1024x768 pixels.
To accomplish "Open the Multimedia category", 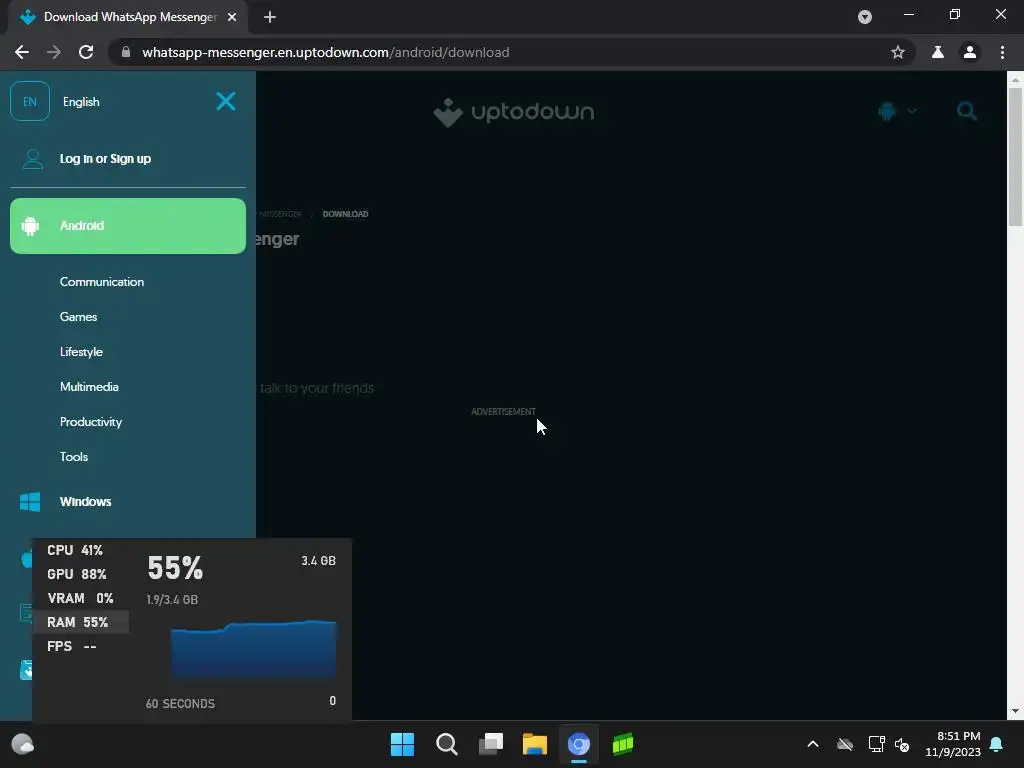I will click(89, 387).
